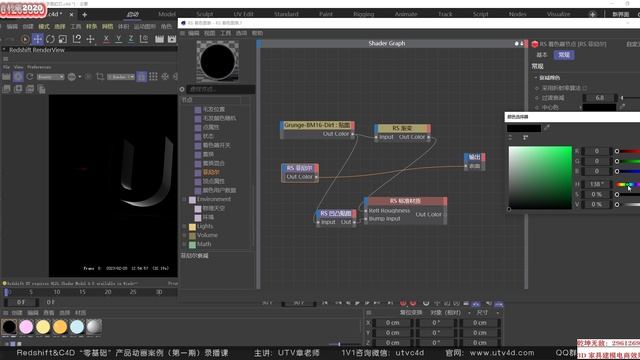
Task: Click the red RS node icon in attributes header
Action: click(x=535, y=44)
